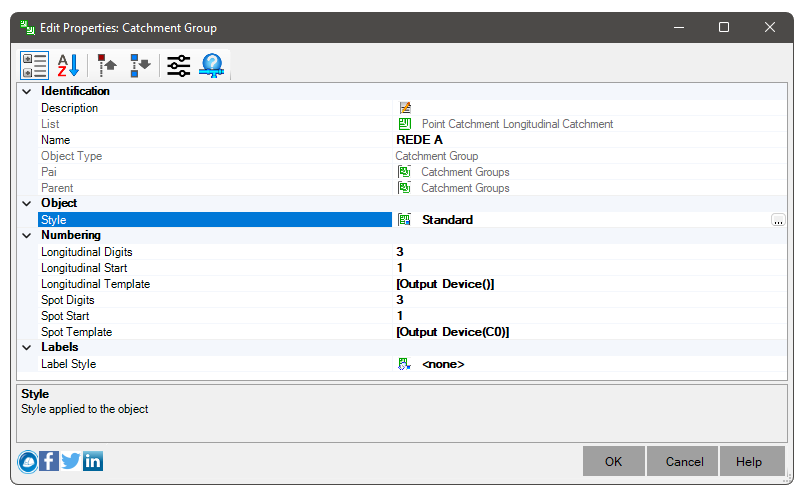The width and height of the screenshot is (807, 498).
Task: Click the round blue logo icon at bottom left
Action: point(27,461)
